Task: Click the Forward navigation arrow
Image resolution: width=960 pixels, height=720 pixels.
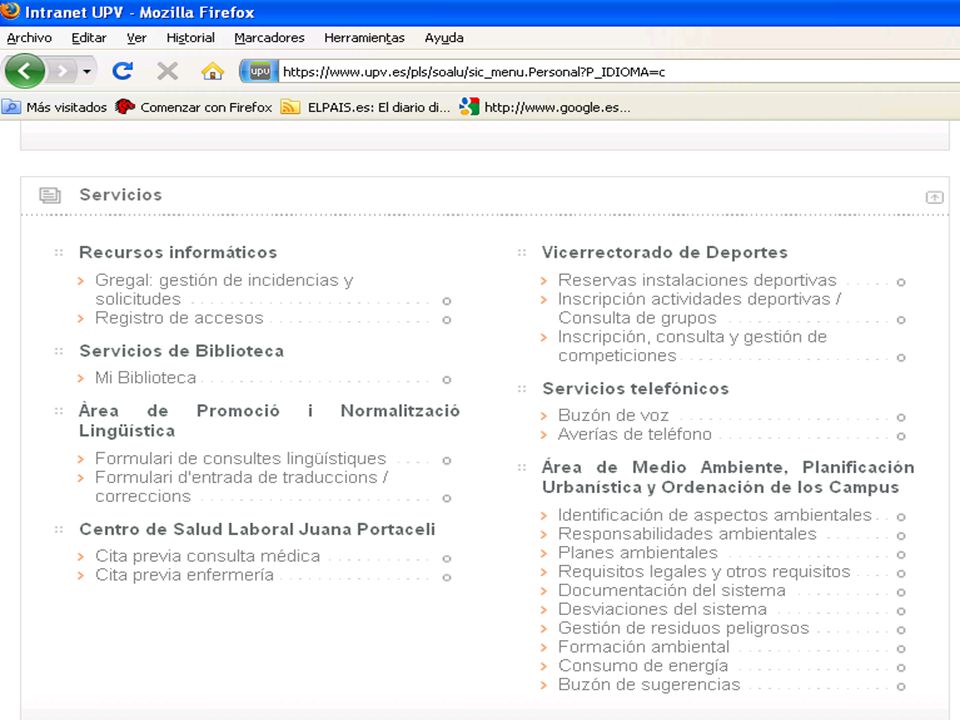Action: [62, 72]
